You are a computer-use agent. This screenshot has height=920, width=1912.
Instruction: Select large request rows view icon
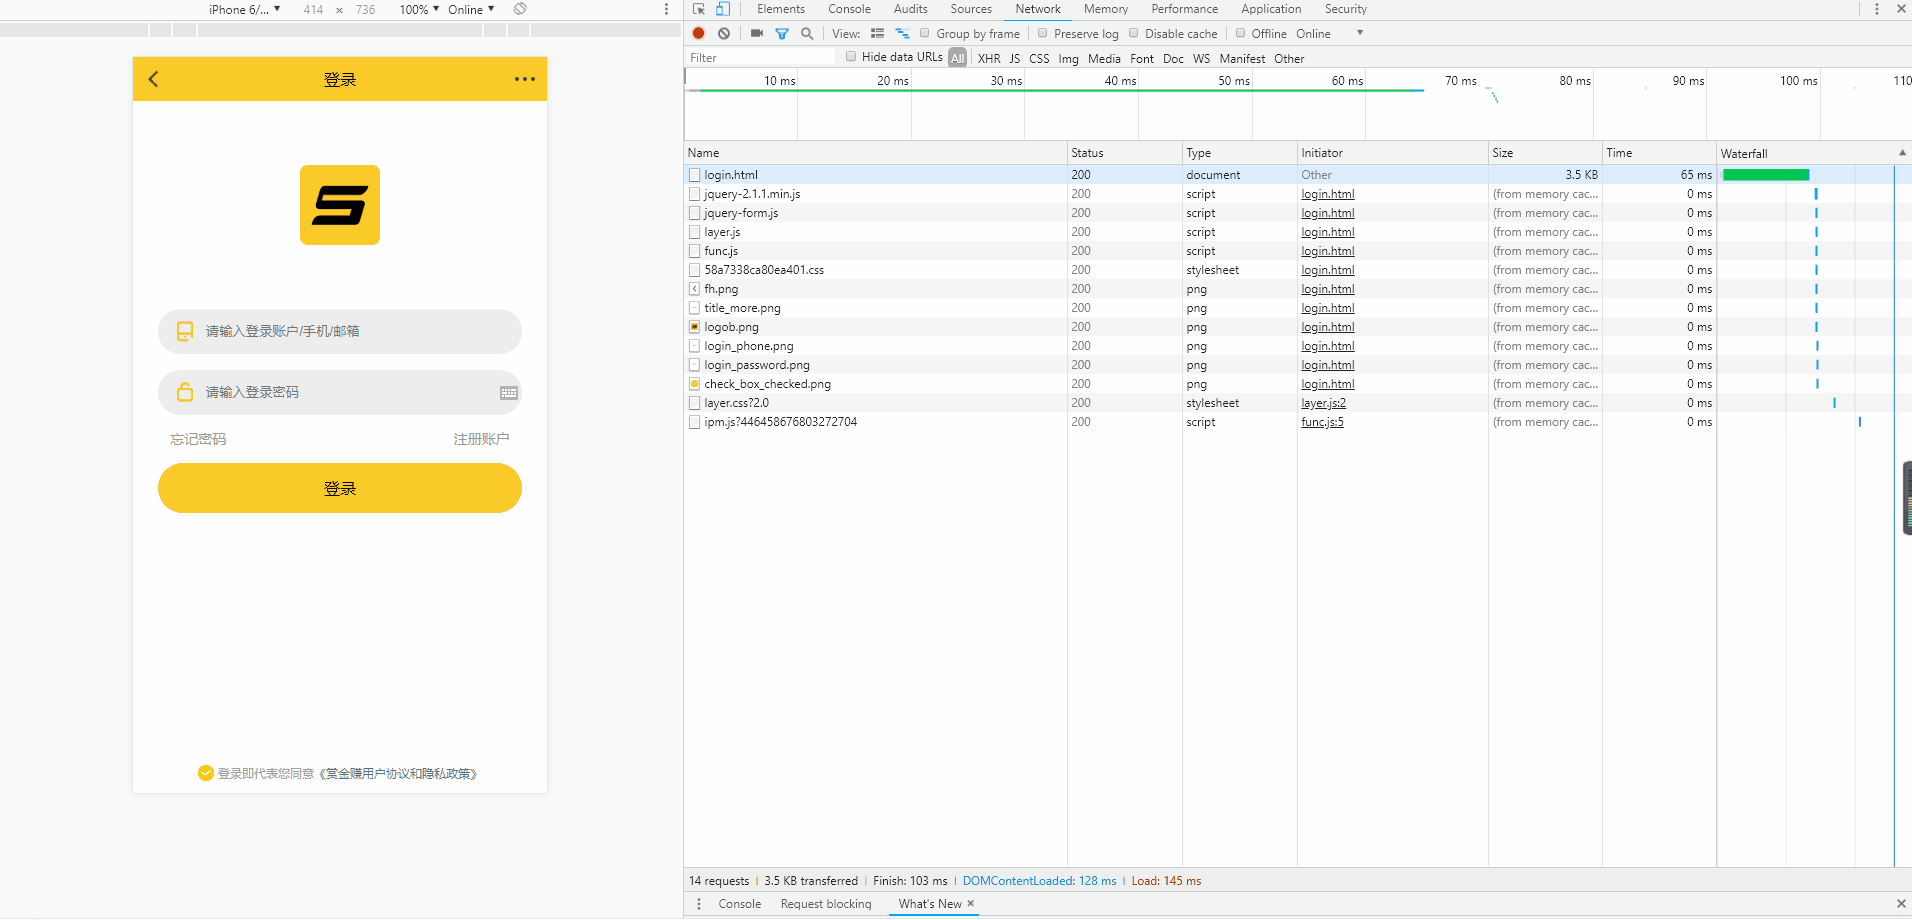(878, 33)
